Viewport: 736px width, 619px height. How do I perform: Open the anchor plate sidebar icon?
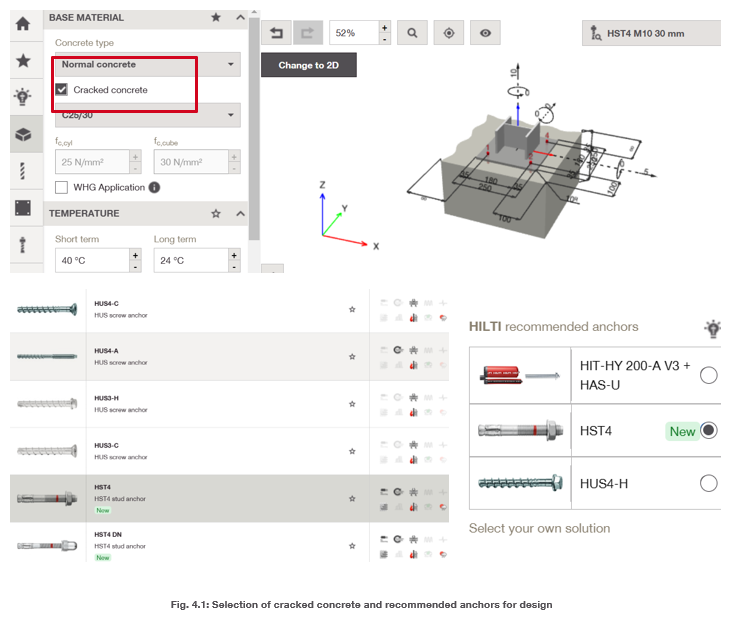click(x=23, y=207)
